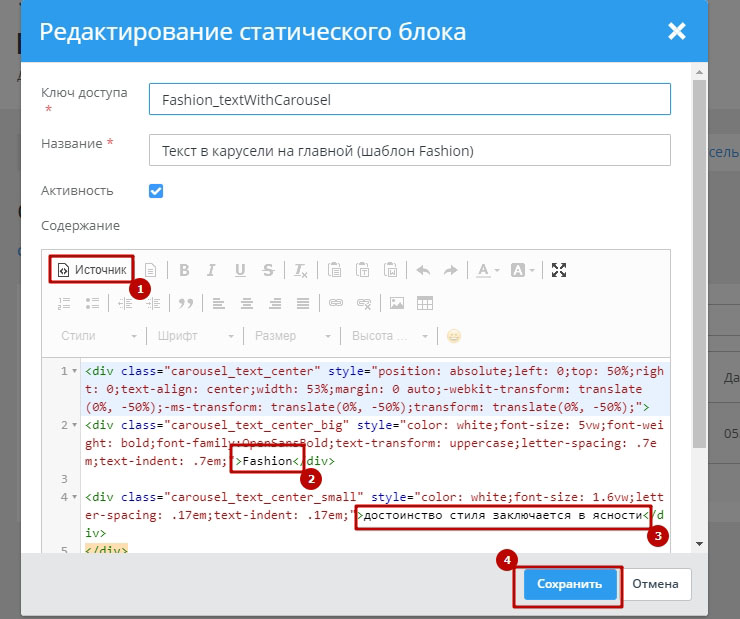Toggle italic formatting icon
This screenshot has width=740, height=619.
pyautogui.click(x=211, y=270)
